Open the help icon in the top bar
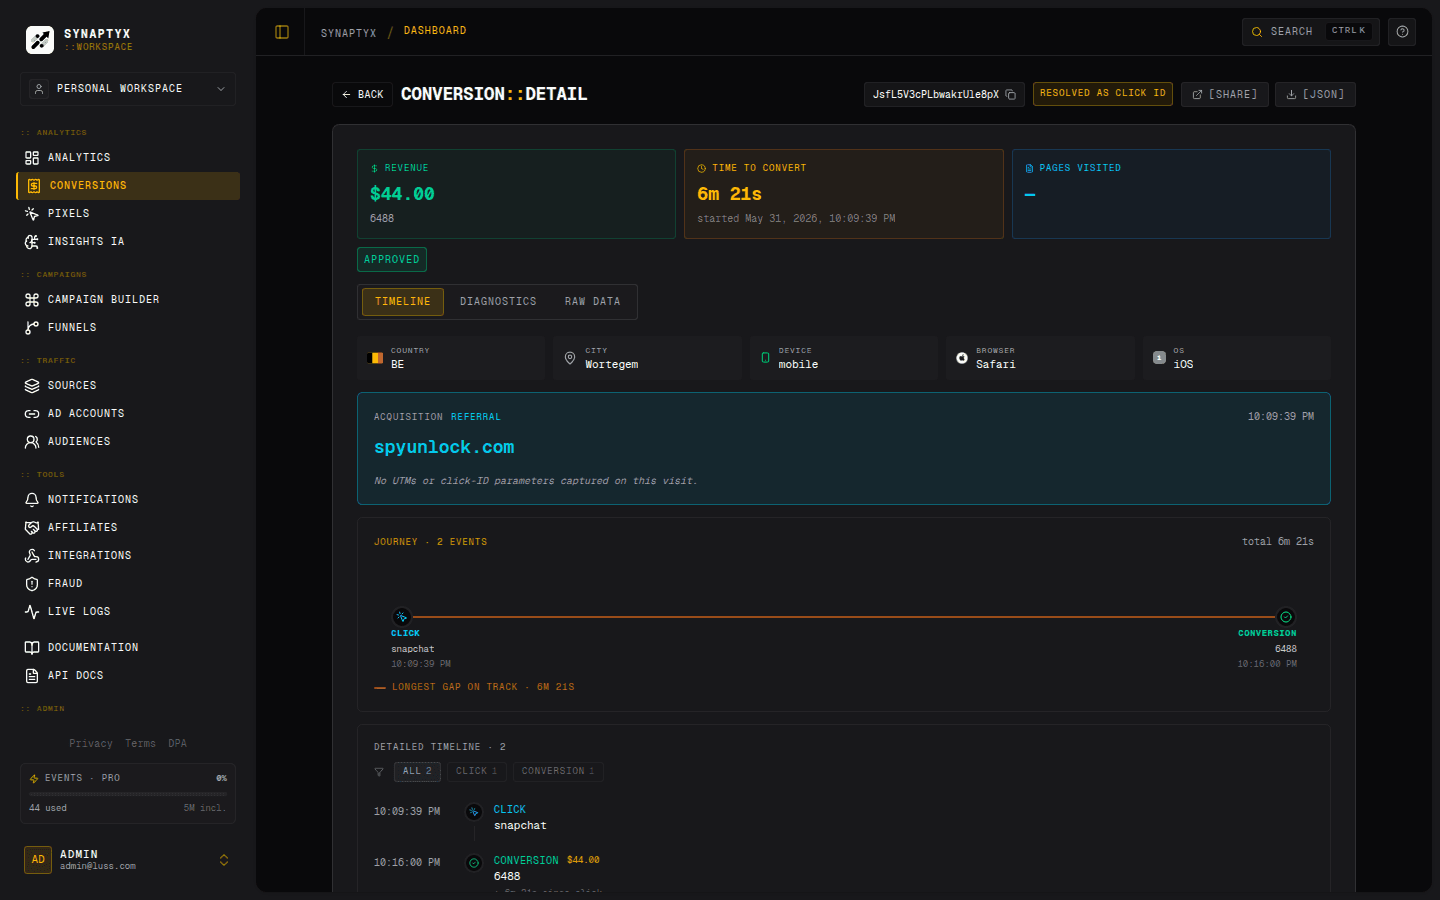 point(1402,32)
